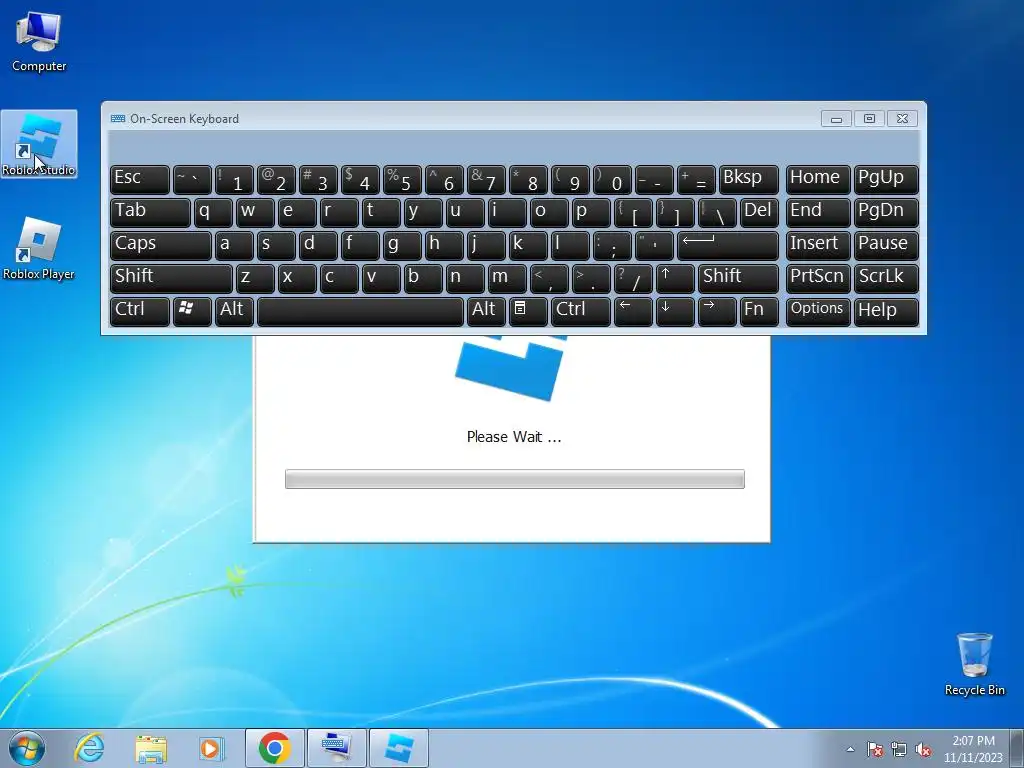Maximize the On-Screen Keyboard window
Viewport: 1024px width, 768px height.
(x=869, y=119)
